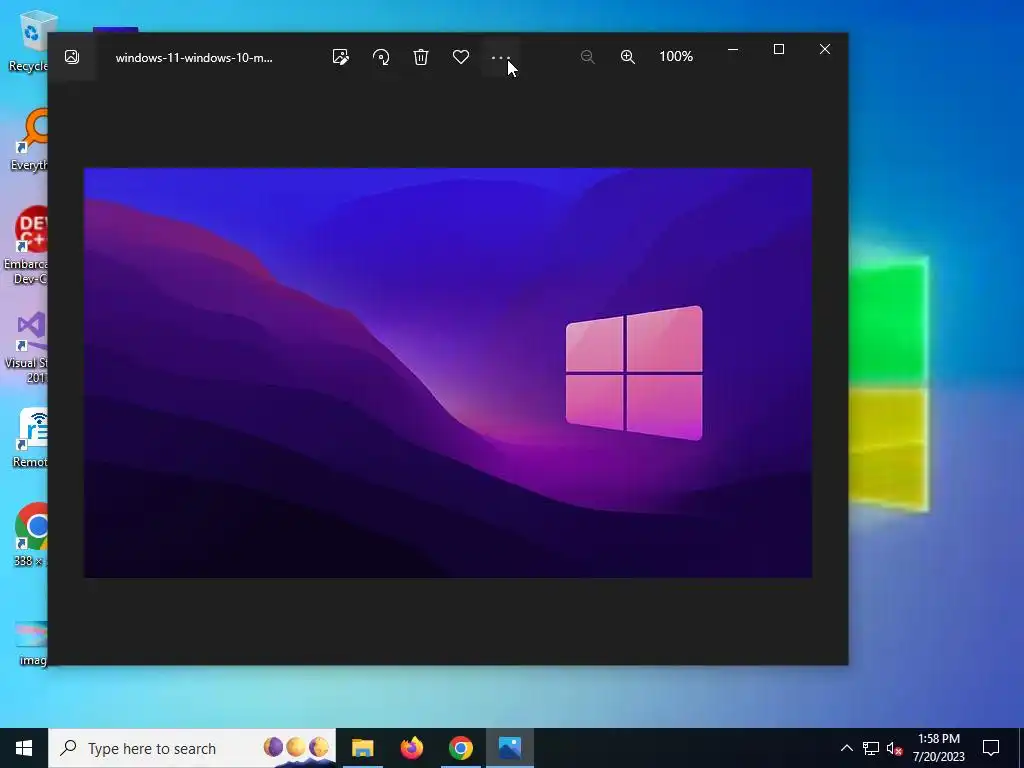The height and width of the screenshot is (768, 1024).
Task: Open the notification center icon
Action: [991, 748]
